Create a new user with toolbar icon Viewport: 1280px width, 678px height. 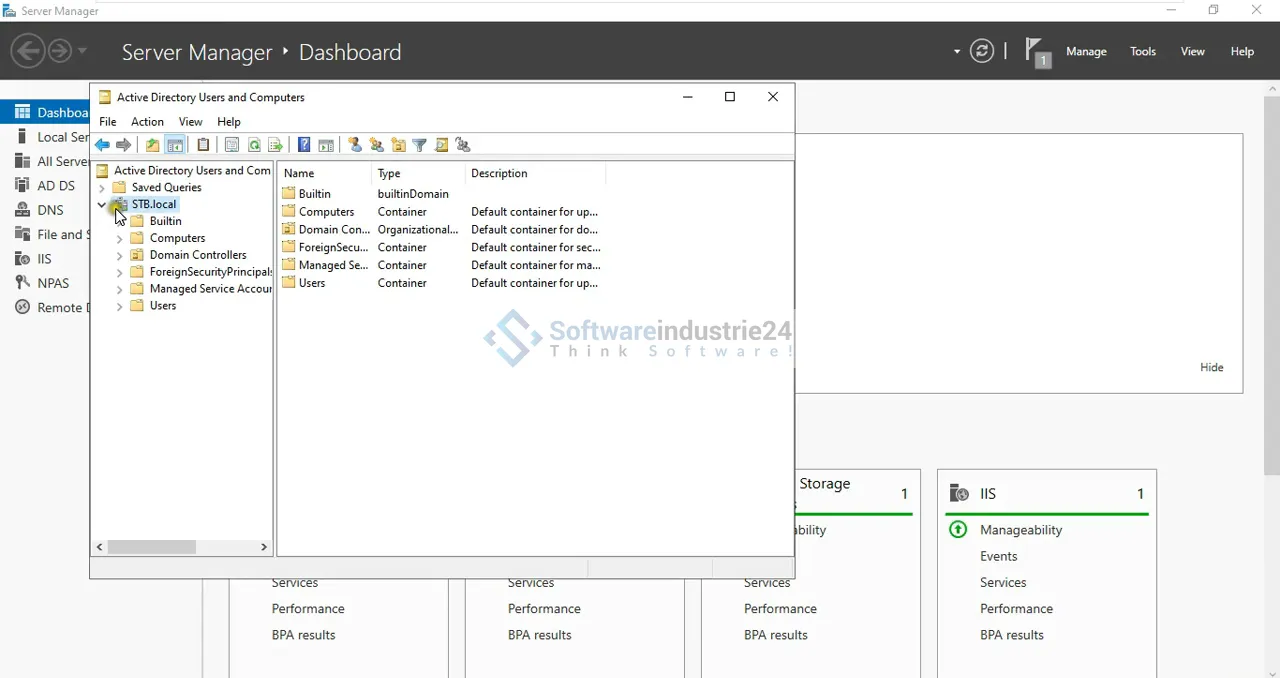coord(355,145)
